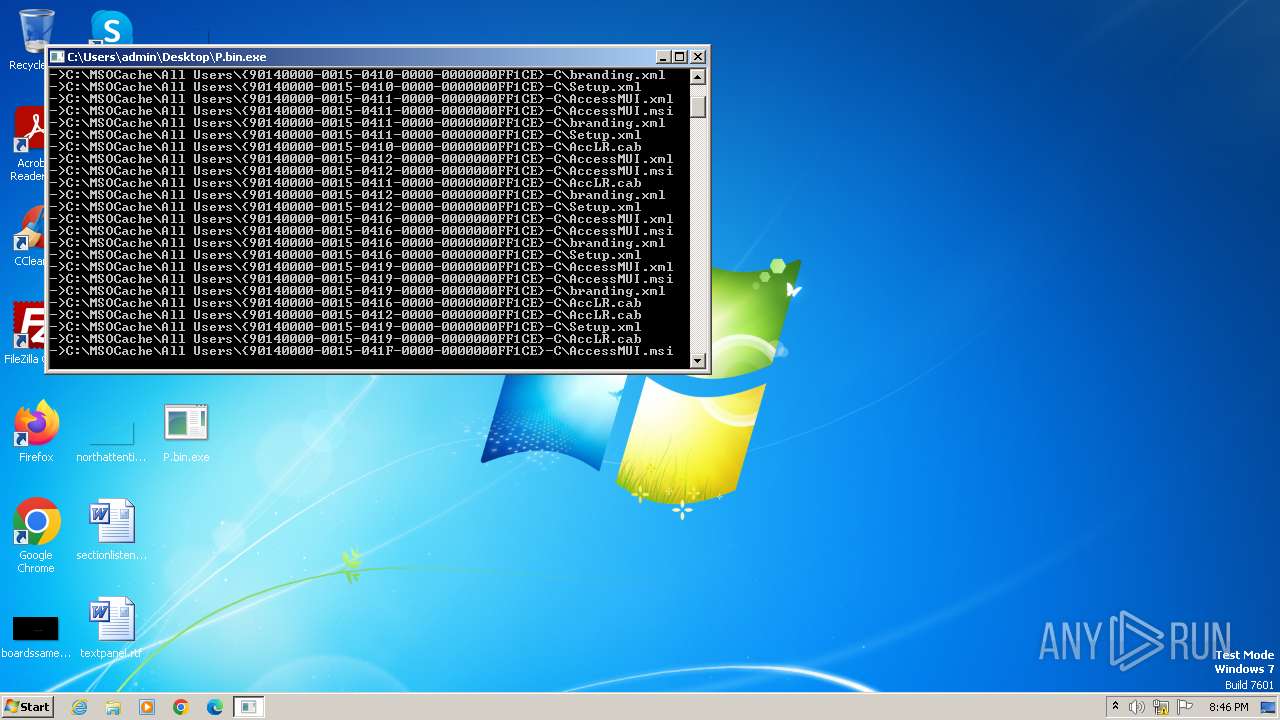Open Windows Explorer from the taskbar
This screenshot has height=720, width=1280.
pyautogui.click(x=113, y=707)
